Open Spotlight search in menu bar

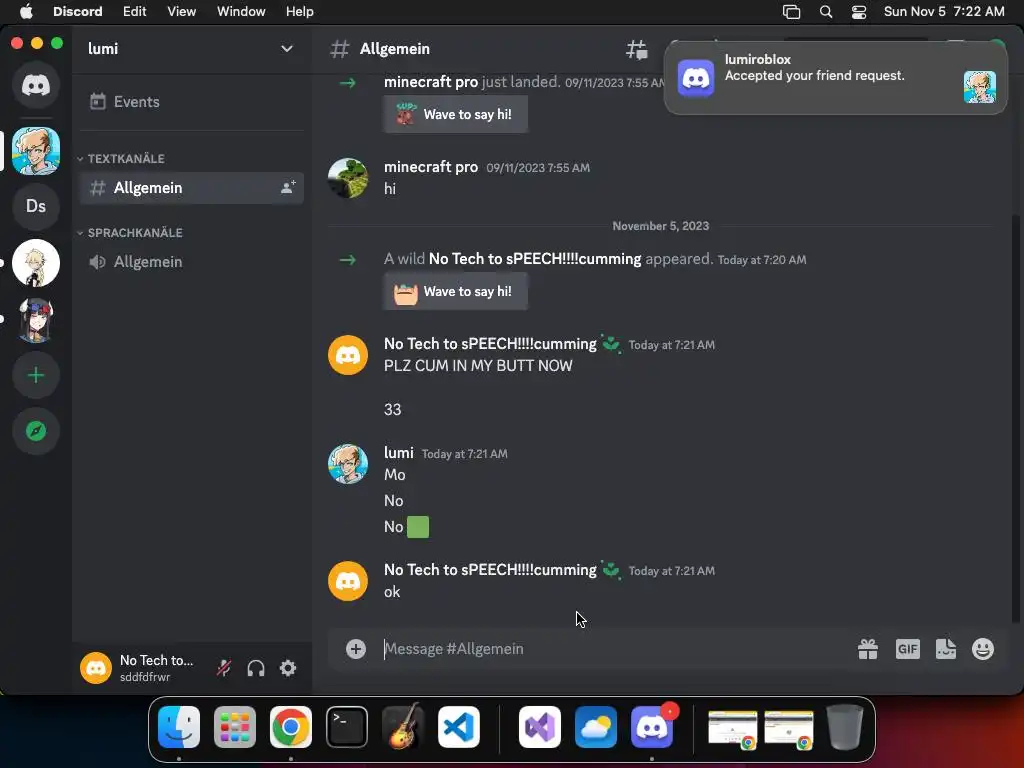(826, 11)
